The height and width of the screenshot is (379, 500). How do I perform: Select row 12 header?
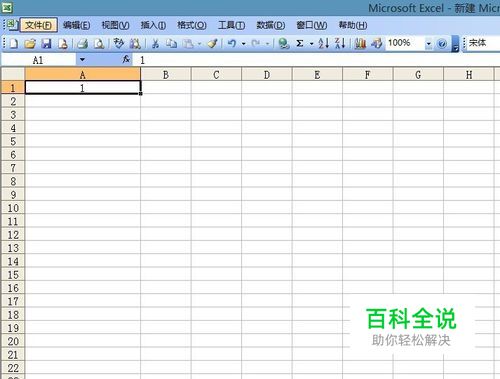point(13,235)
